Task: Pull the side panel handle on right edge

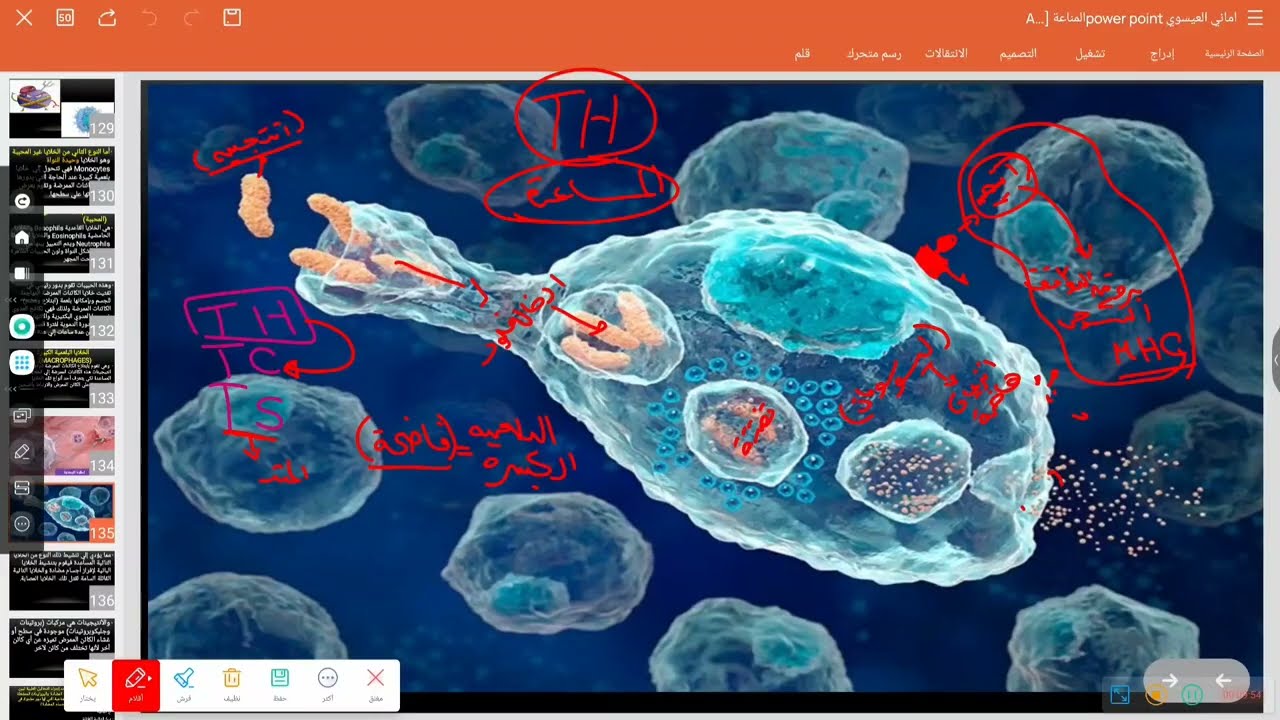Action: click(x=1276, y=360)
